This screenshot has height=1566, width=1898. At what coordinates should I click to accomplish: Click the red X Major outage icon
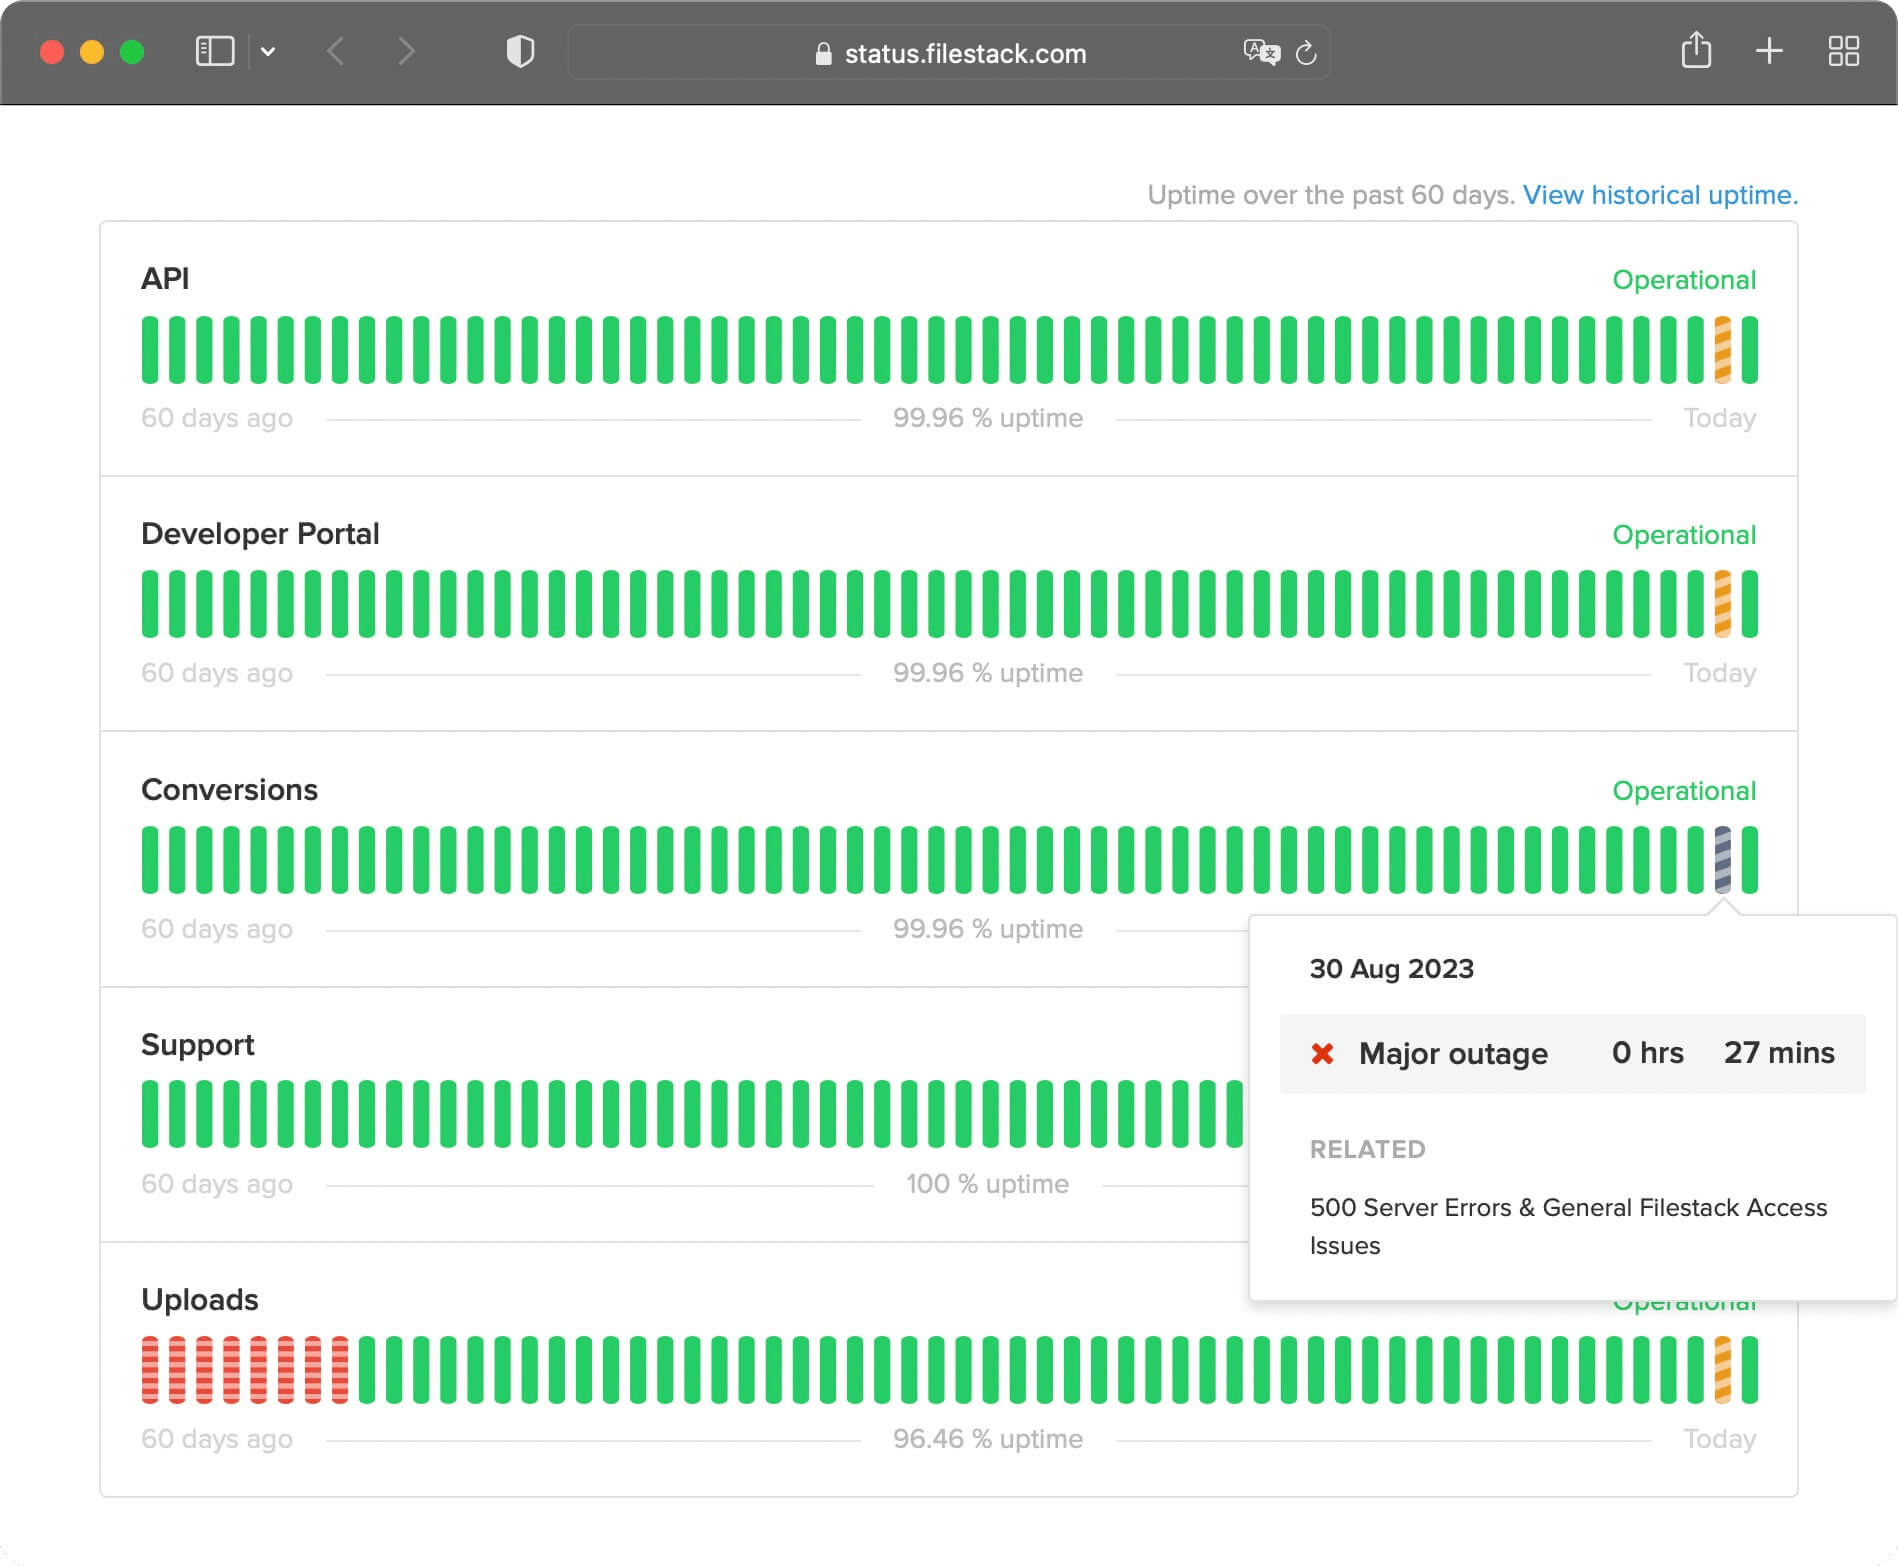click(x=1322, y=1054)
